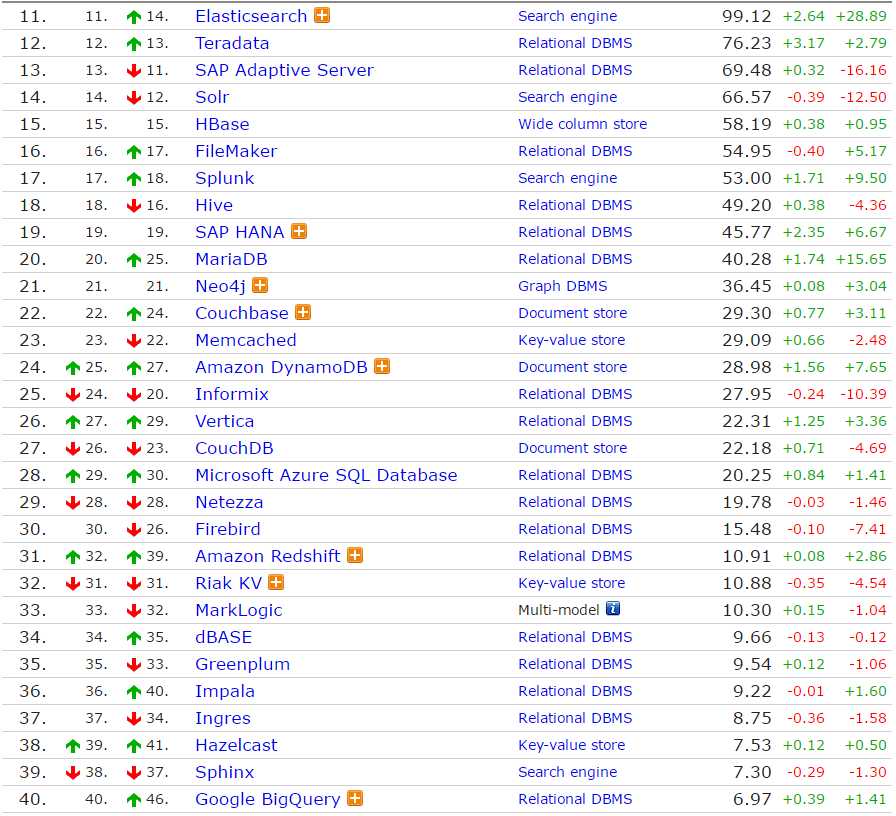
Task: Click Document store category in Couchbase row
Action: coord(573,313)
